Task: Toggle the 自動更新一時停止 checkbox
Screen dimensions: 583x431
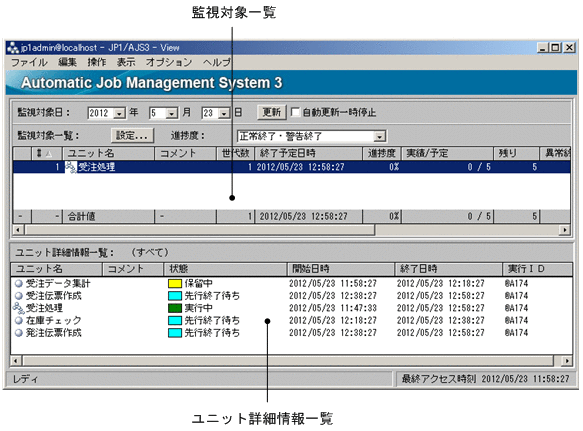Action: (295, 112)
